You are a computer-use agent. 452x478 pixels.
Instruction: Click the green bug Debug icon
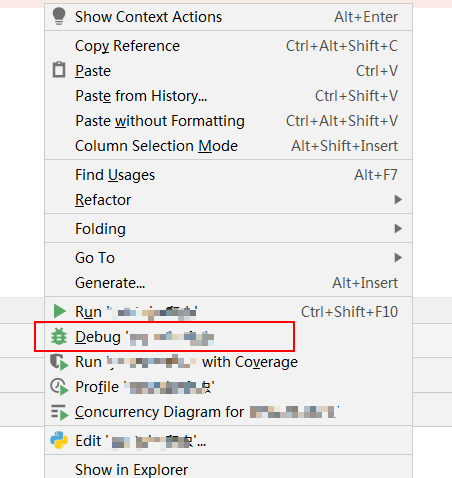(x=59, y=336)
